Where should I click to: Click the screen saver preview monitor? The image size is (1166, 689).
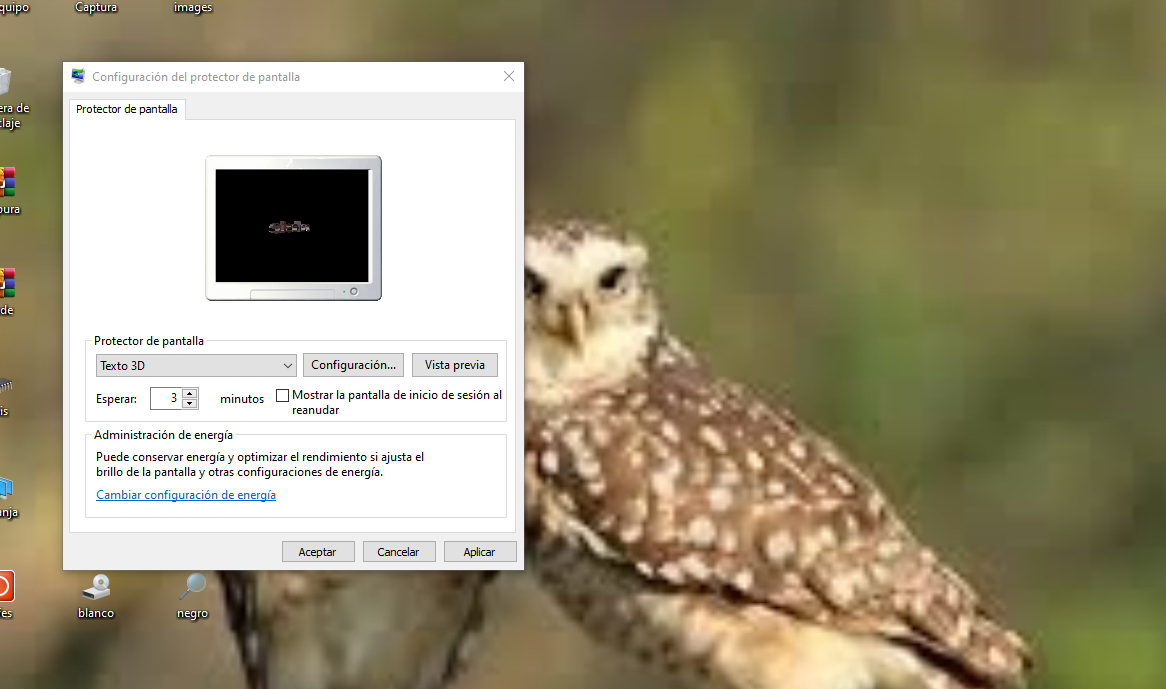point(293,227)
